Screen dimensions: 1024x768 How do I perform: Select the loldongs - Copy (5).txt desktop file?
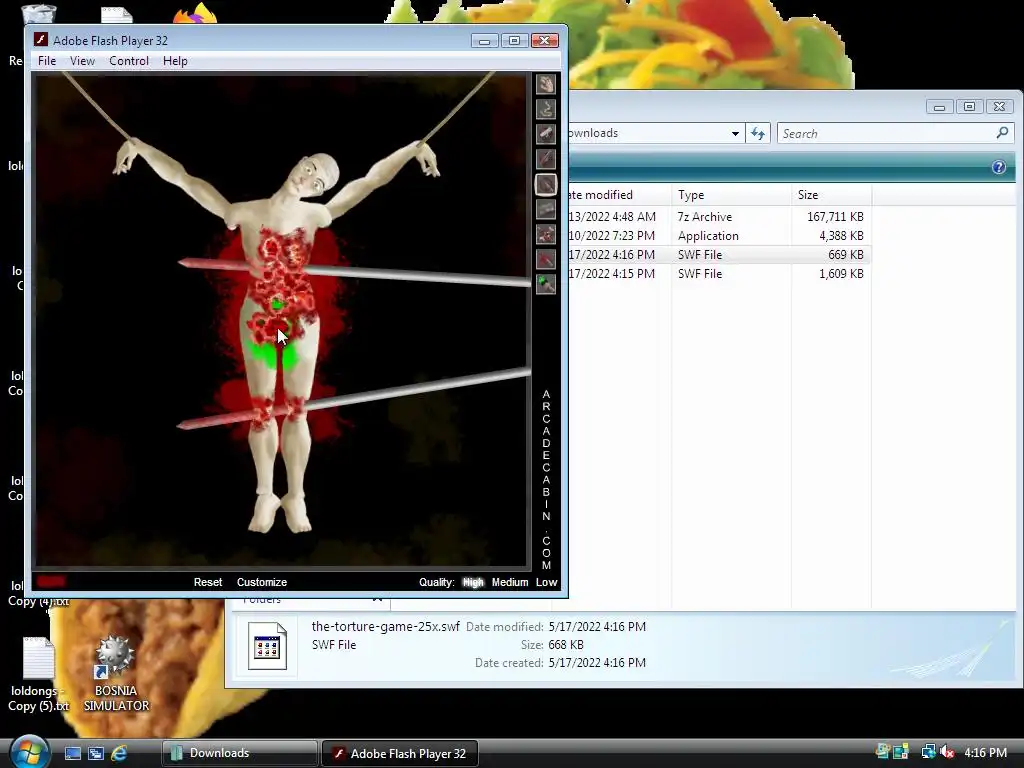click(x=38, y=675)
